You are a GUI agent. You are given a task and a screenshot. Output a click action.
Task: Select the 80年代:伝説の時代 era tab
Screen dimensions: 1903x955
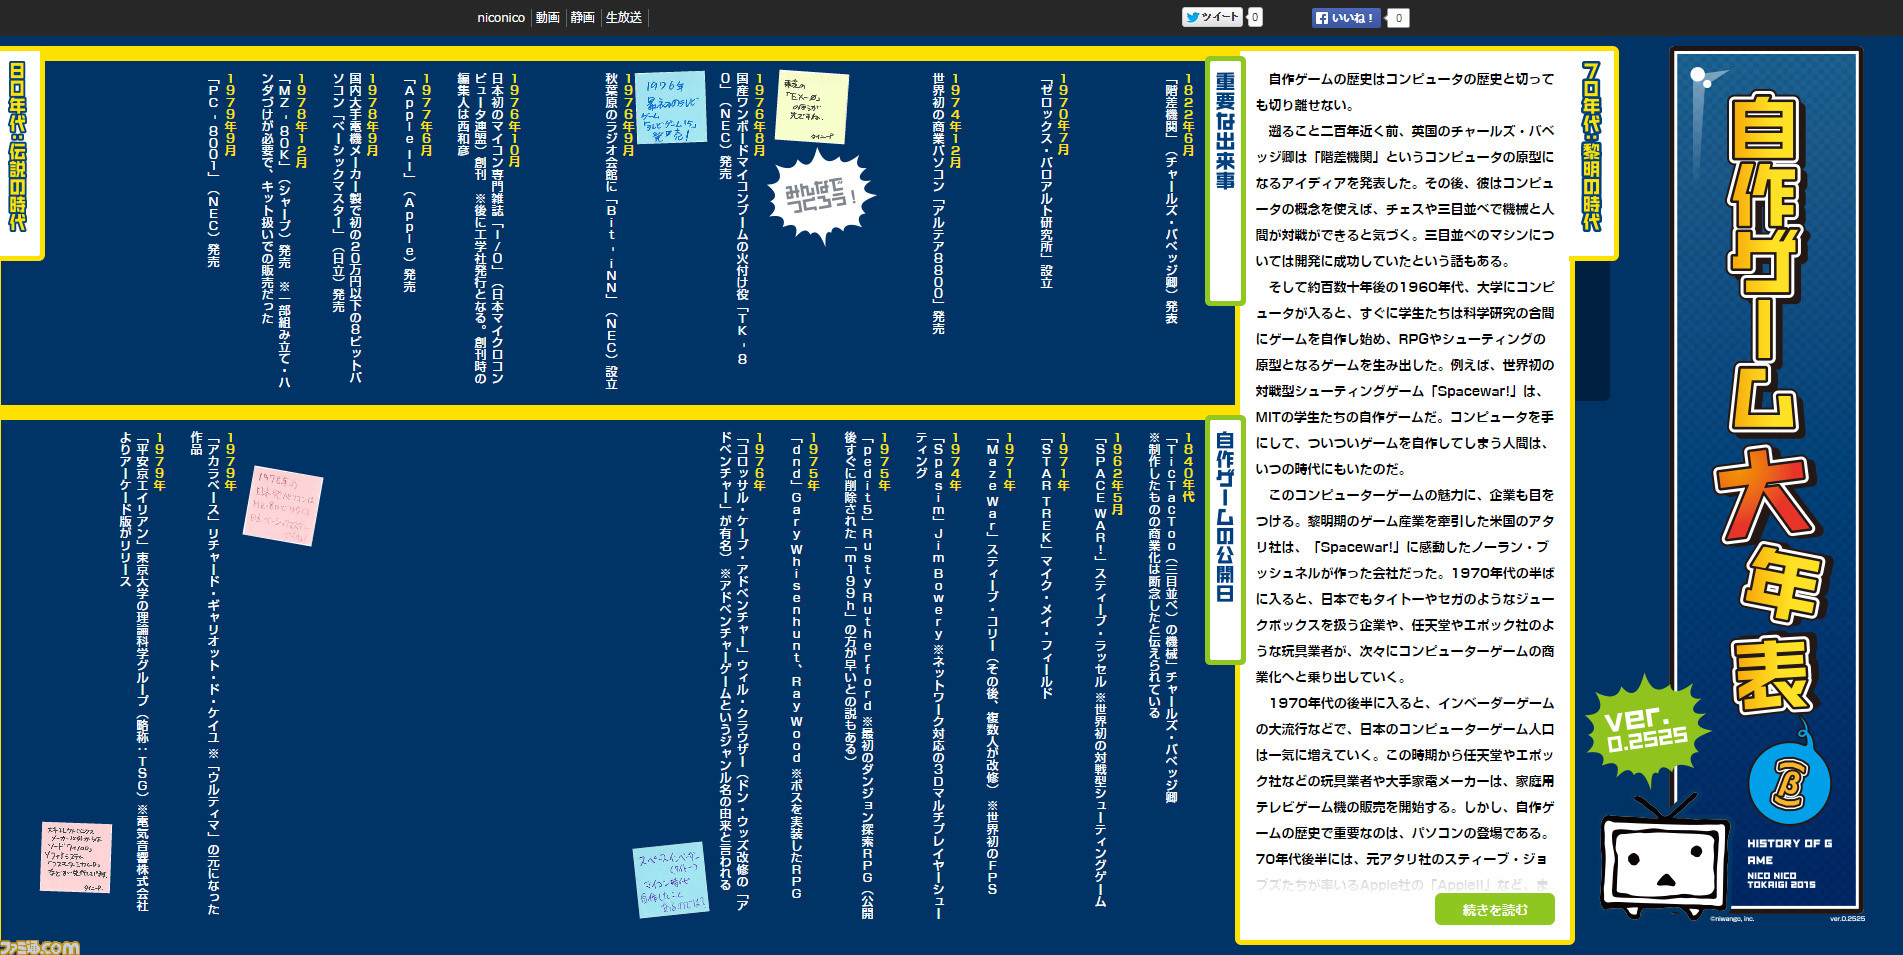[x=18, y=145]
